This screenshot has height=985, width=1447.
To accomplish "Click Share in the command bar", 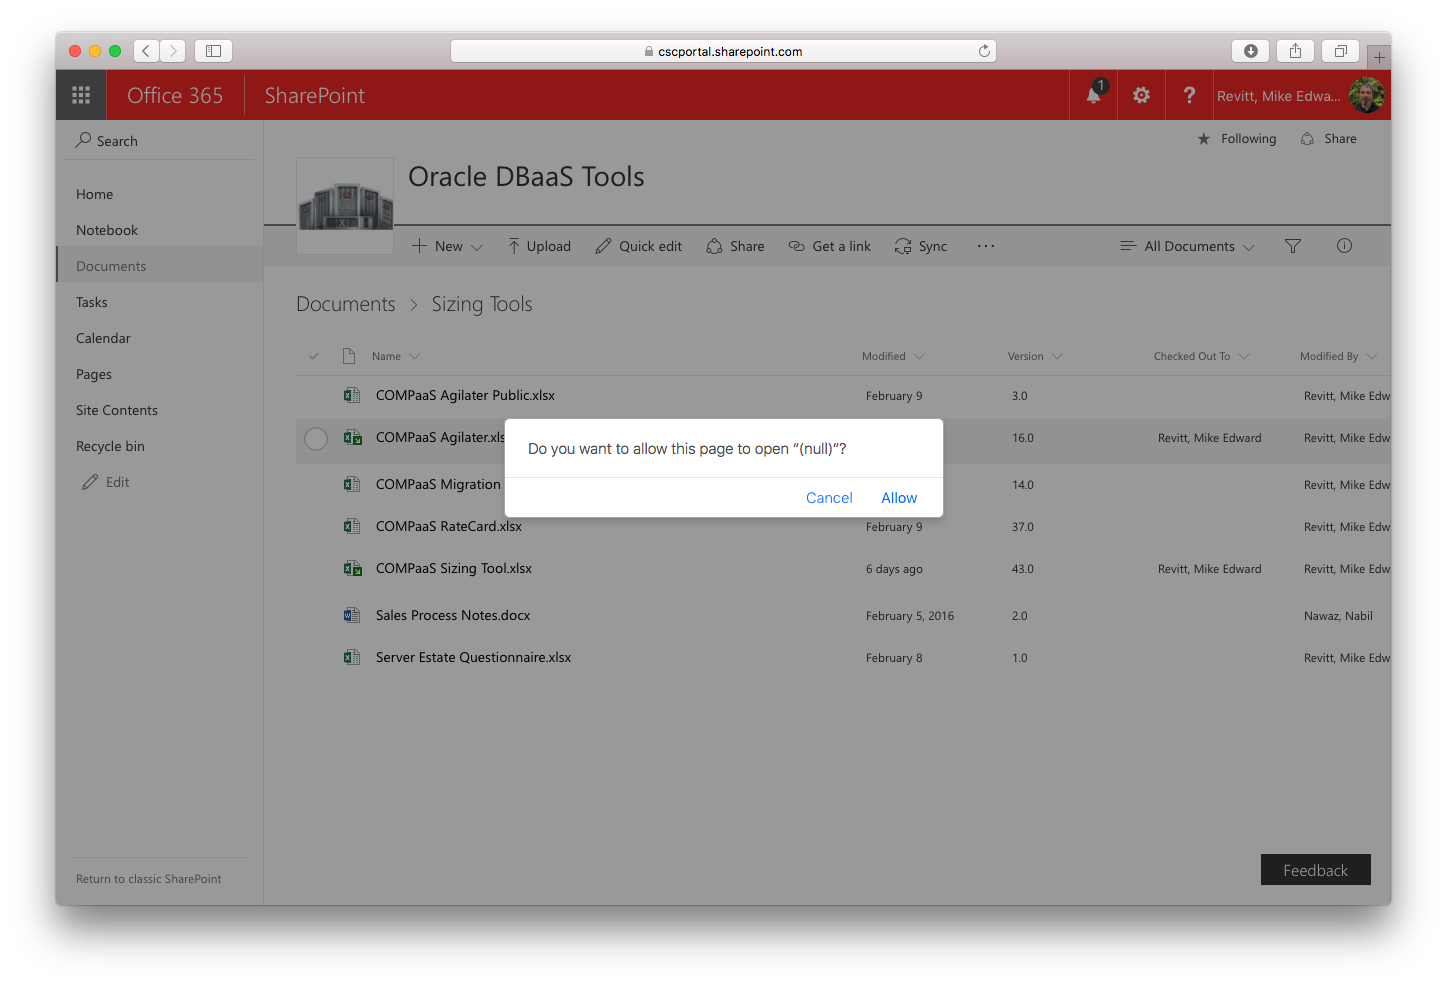I will click(x=735, y=246).
